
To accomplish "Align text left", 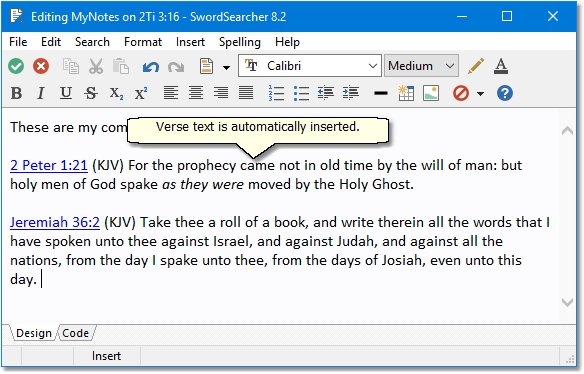I will click(x=171, y=93).
